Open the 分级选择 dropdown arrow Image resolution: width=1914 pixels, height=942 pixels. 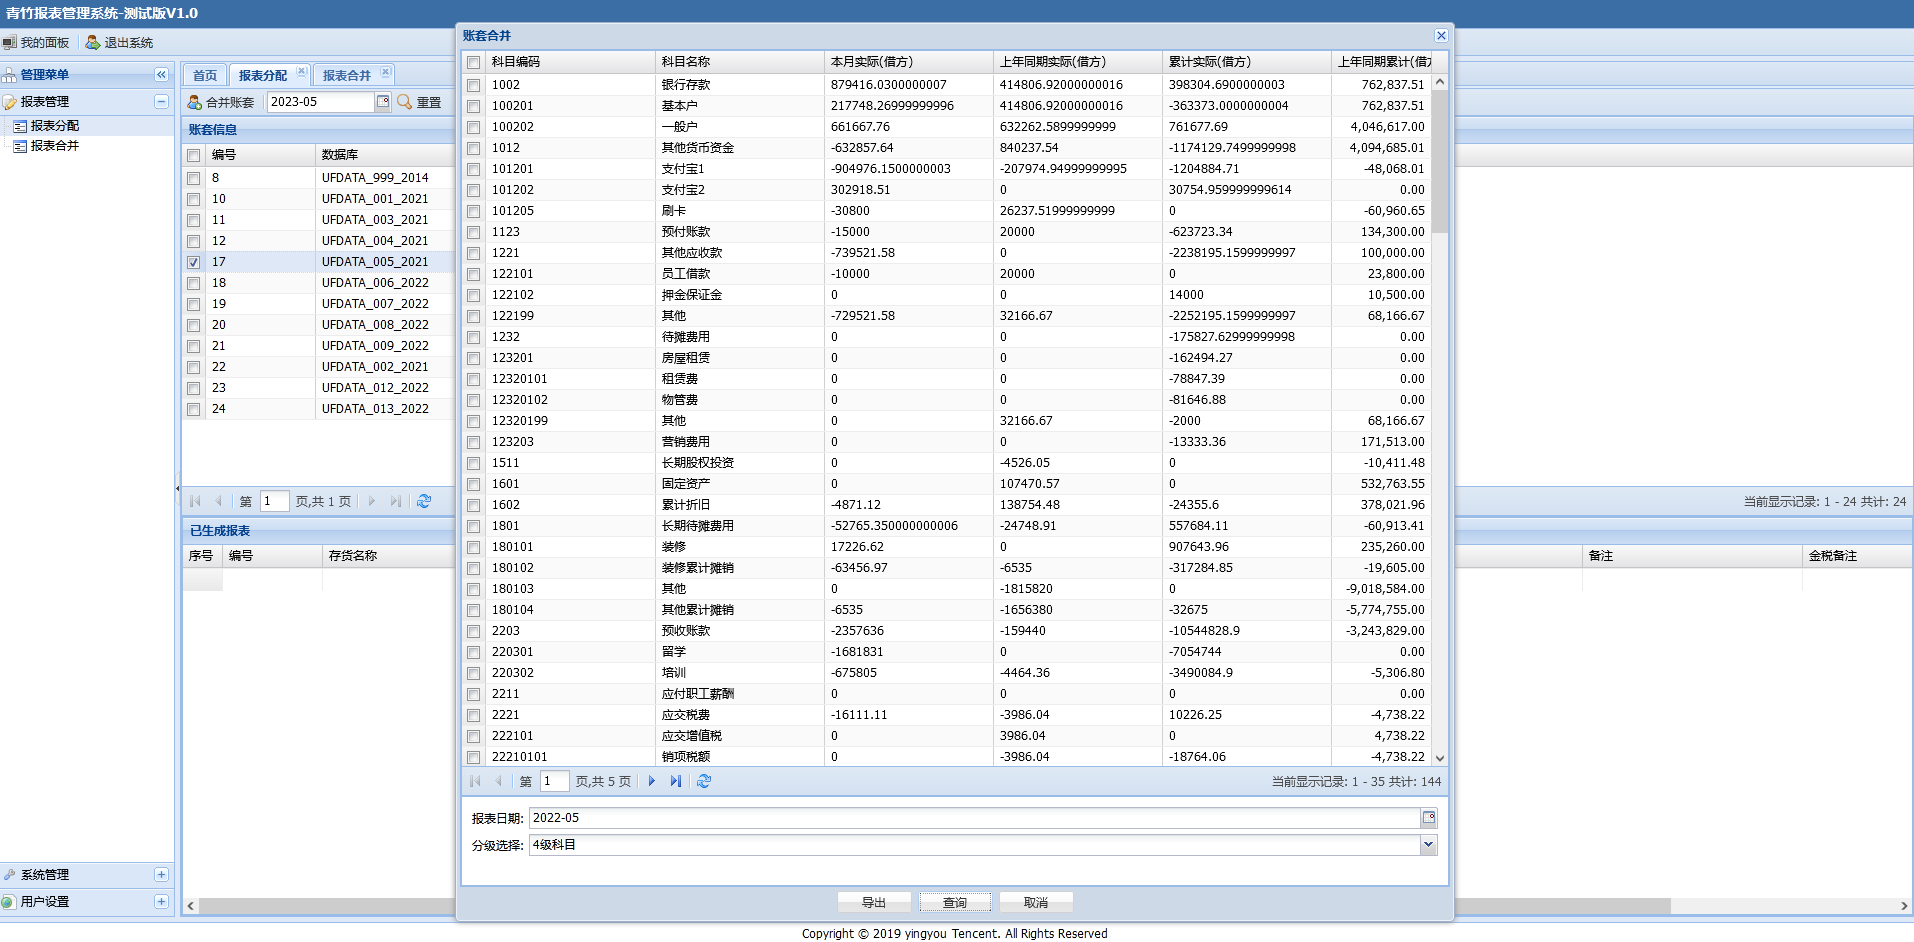1429,845
